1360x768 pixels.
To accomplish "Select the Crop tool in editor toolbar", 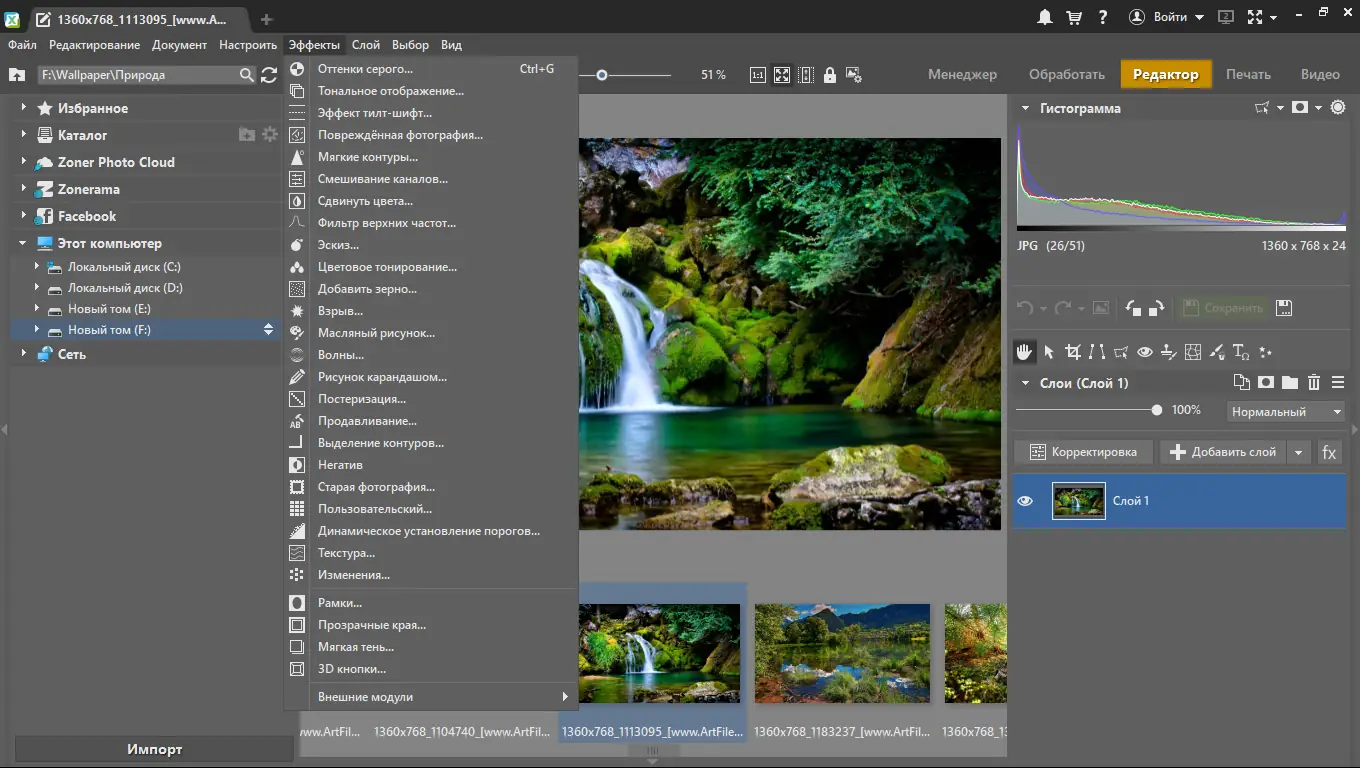I will click(1073, 352).
